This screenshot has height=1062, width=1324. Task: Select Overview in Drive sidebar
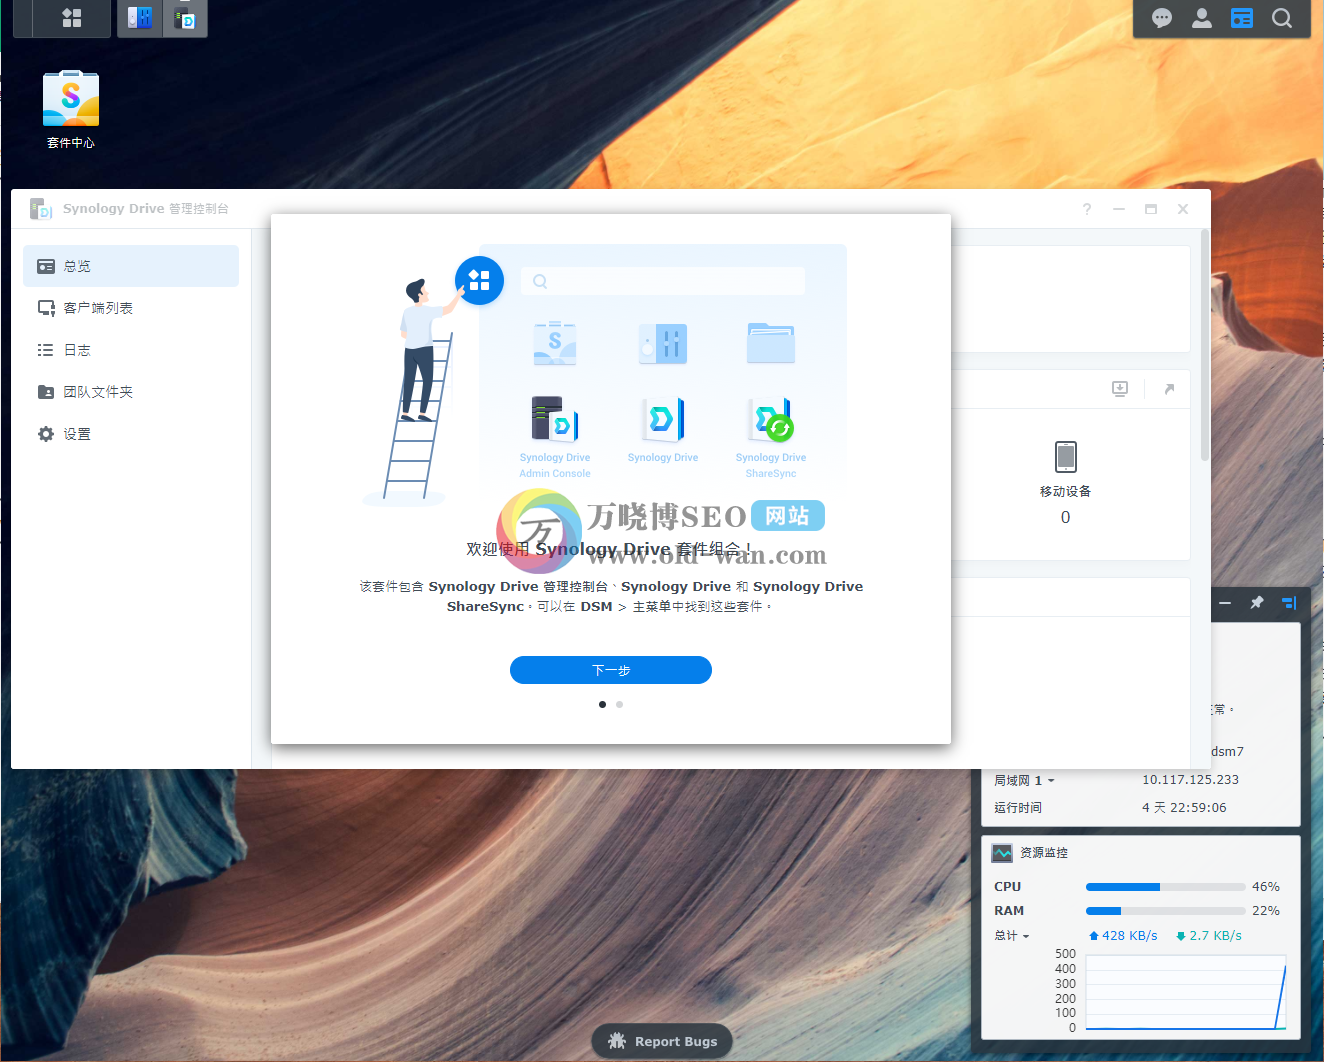pyautogui.click(x=131, y=266)
